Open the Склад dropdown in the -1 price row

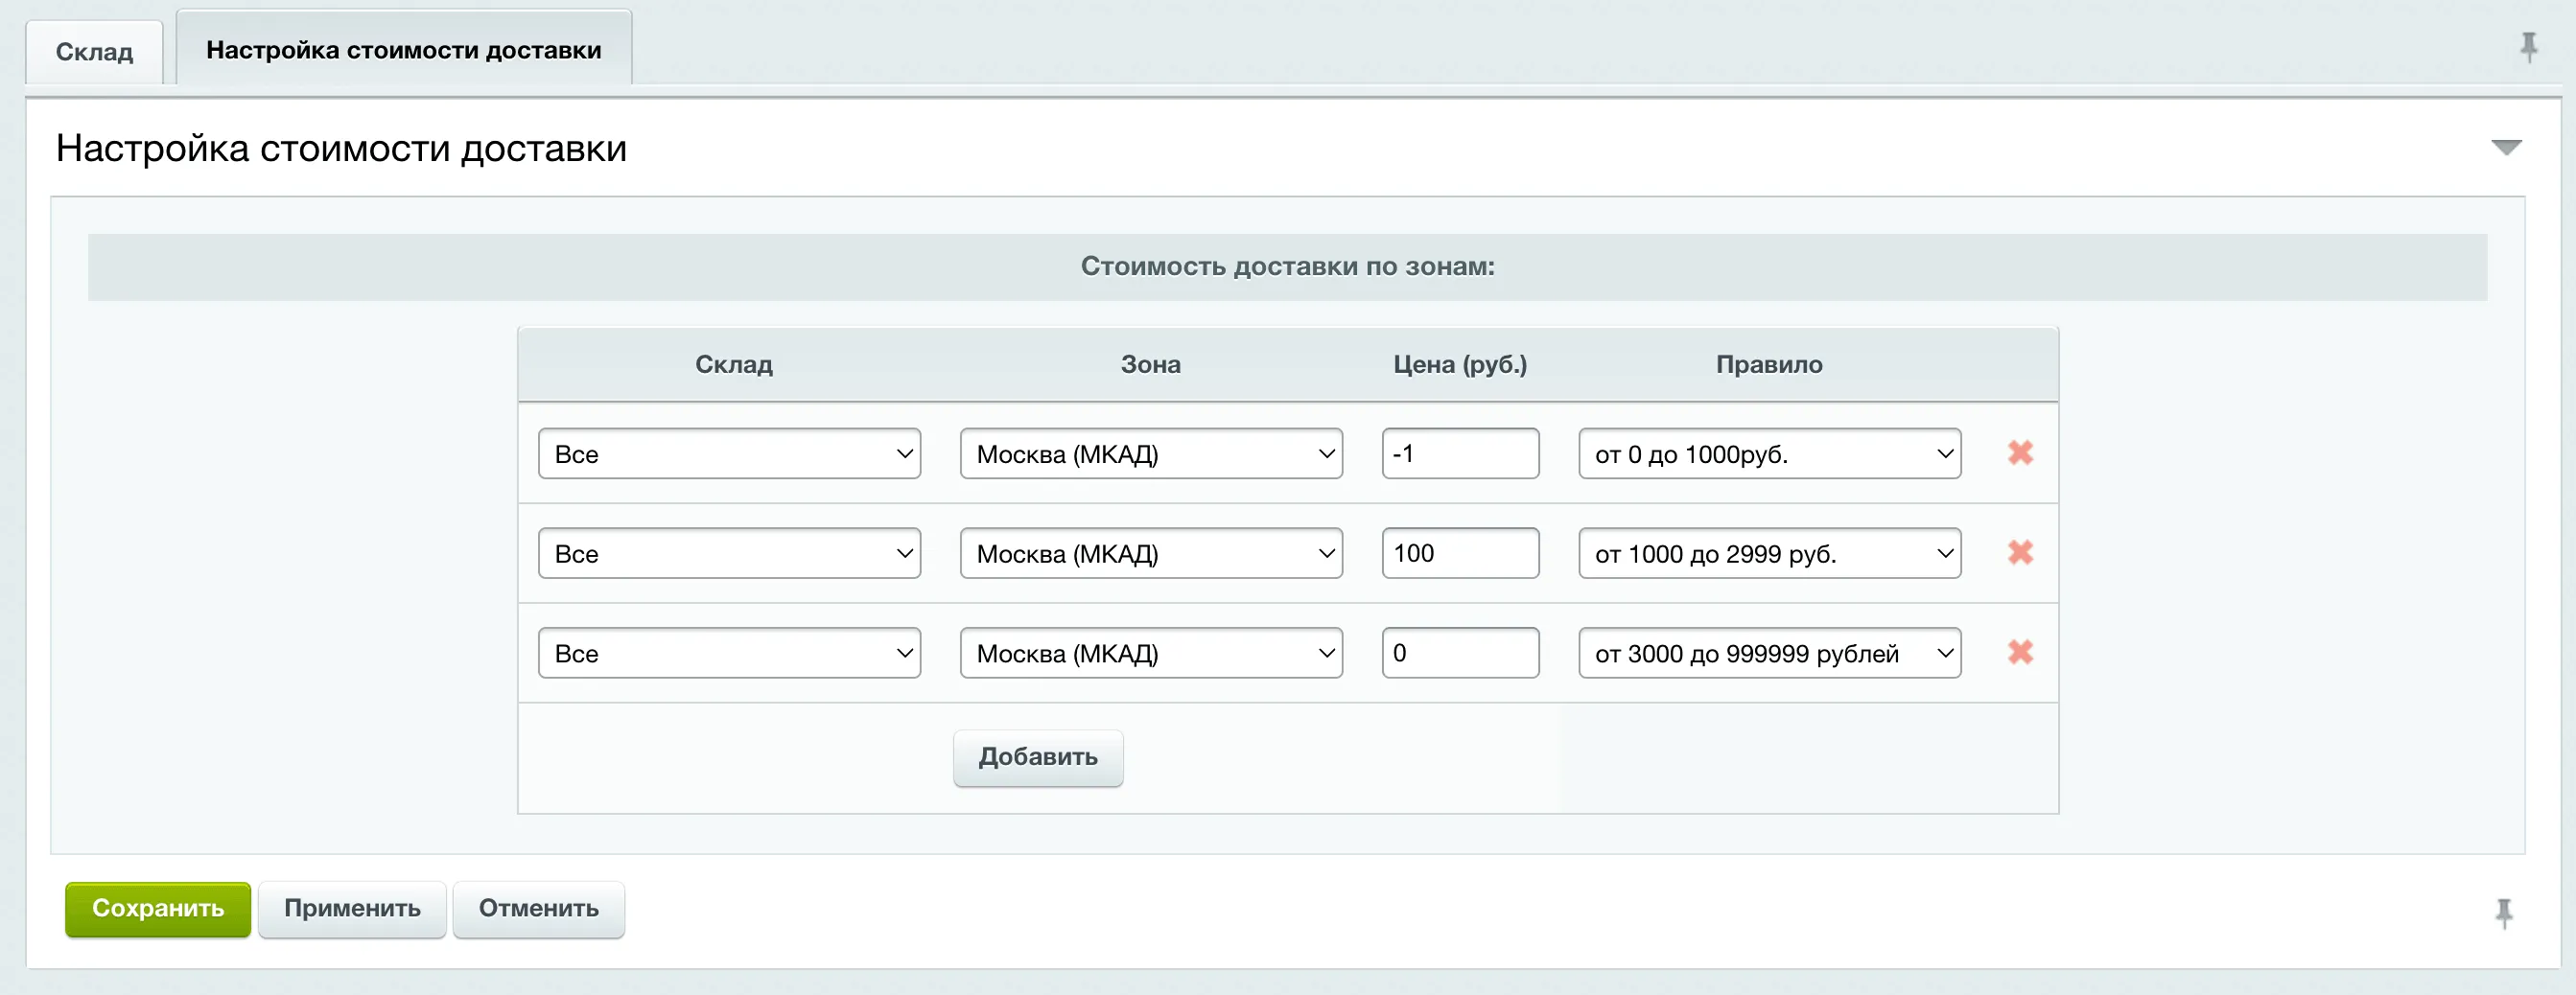[x=729, y=454]
